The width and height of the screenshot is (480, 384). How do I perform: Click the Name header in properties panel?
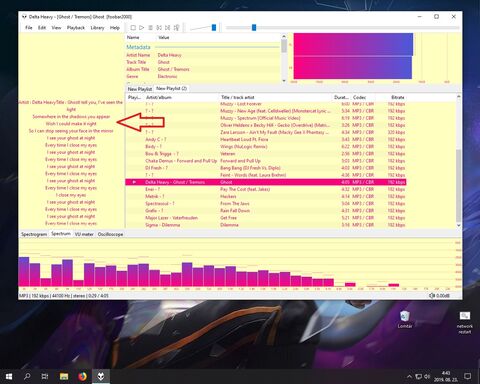141,37
